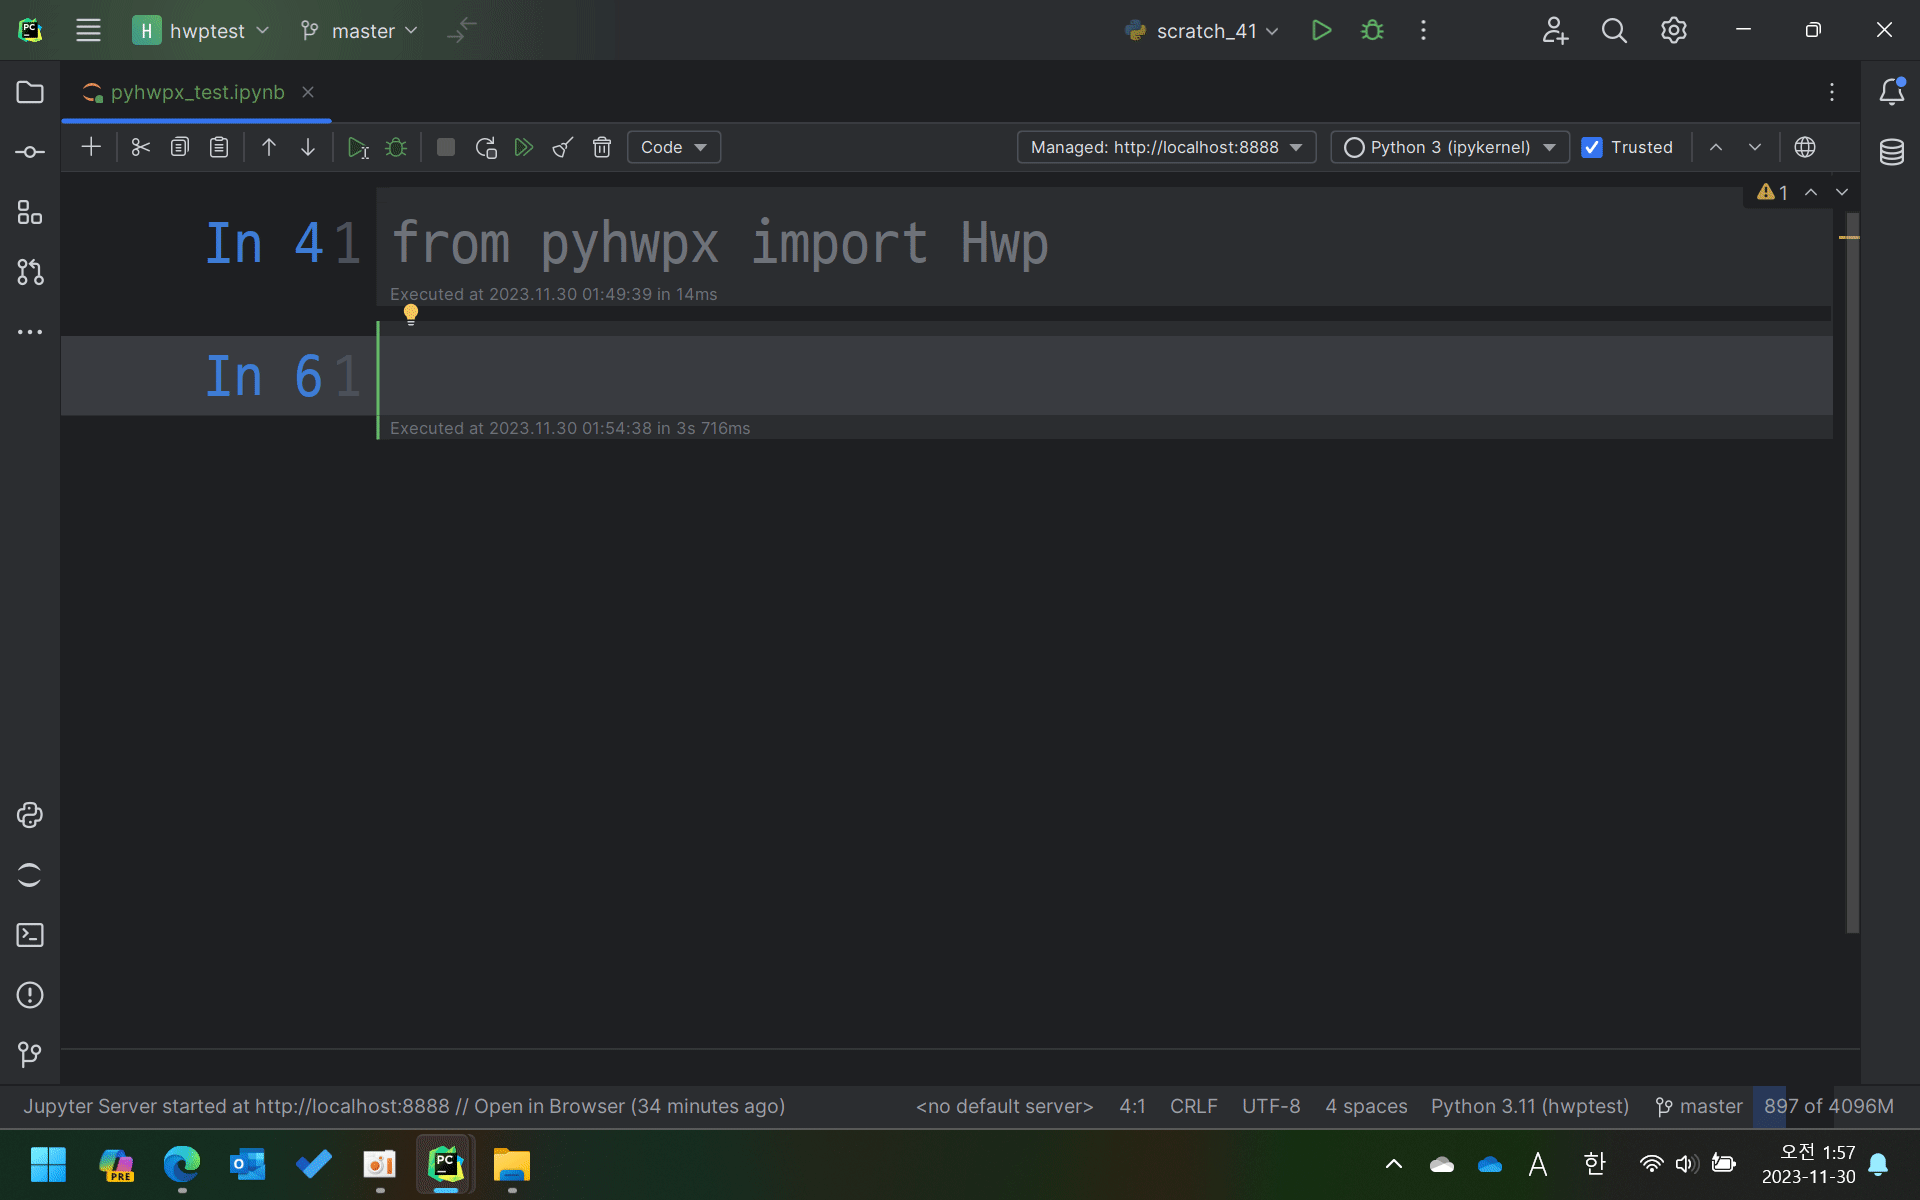This screenshot has width=1920, height=1200.
Task: Click Python 3.11 (hwptest) interpreter in status bar
Action: click(x=1529, y=1106)
